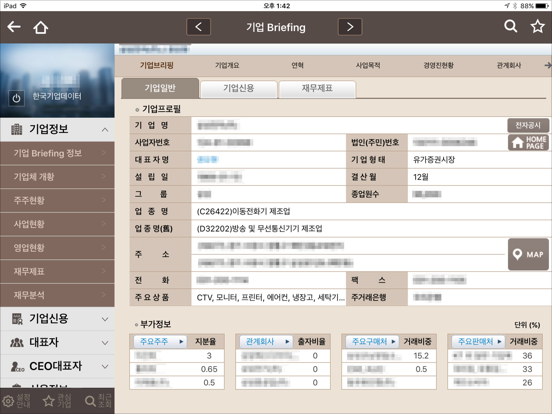Click the 유가증권시장 value

tap(434, 159)
